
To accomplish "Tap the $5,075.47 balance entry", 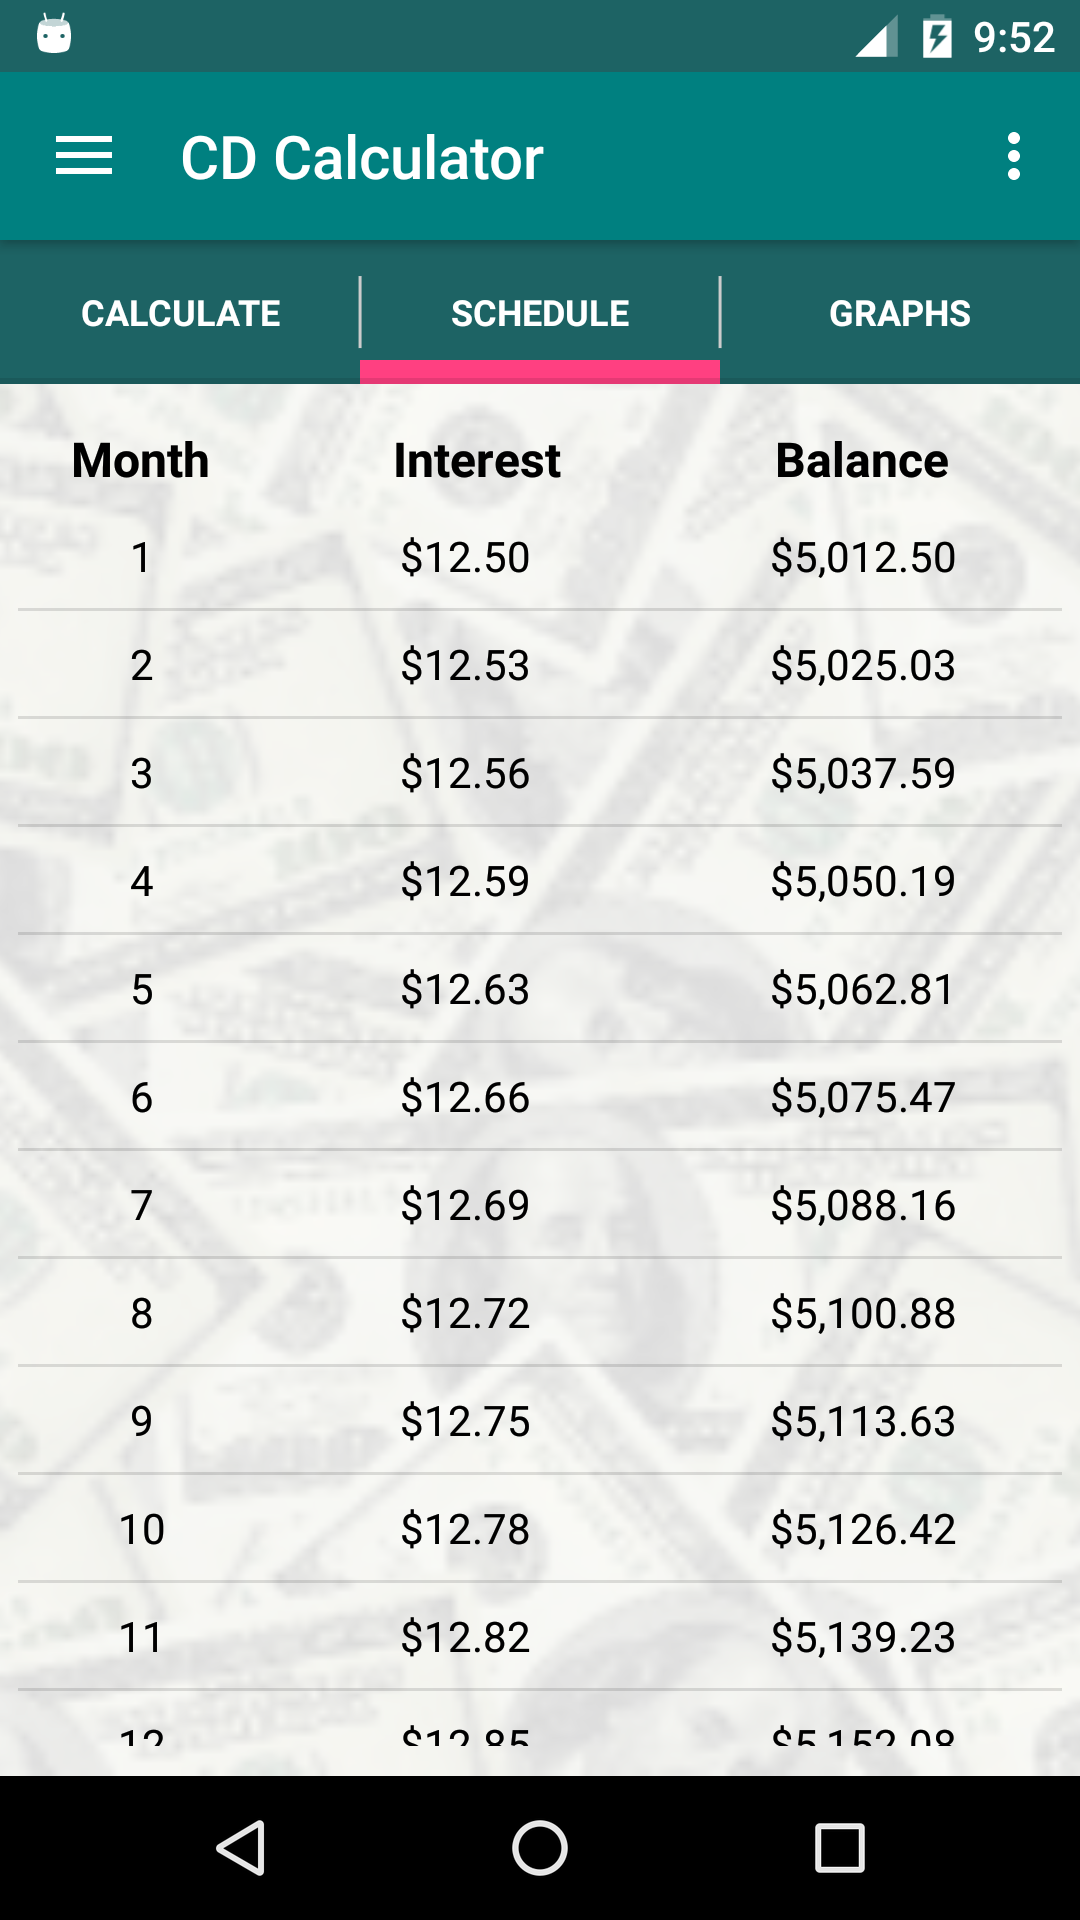I will coord(862,1097).
